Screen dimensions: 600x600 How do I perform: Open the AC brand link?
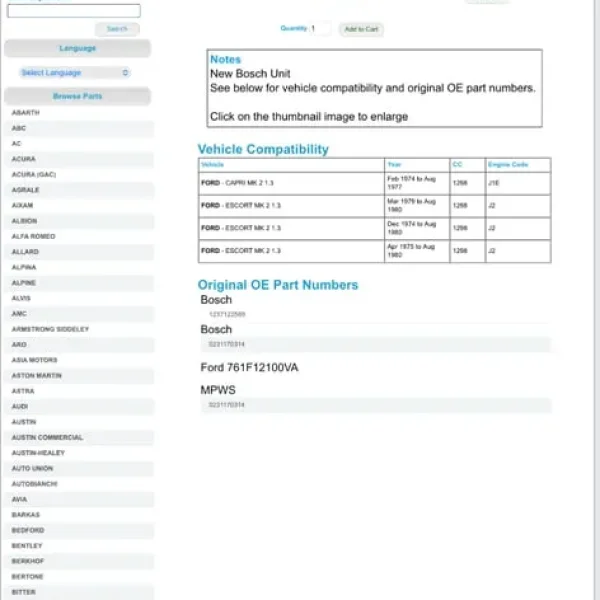coord(16,143)
